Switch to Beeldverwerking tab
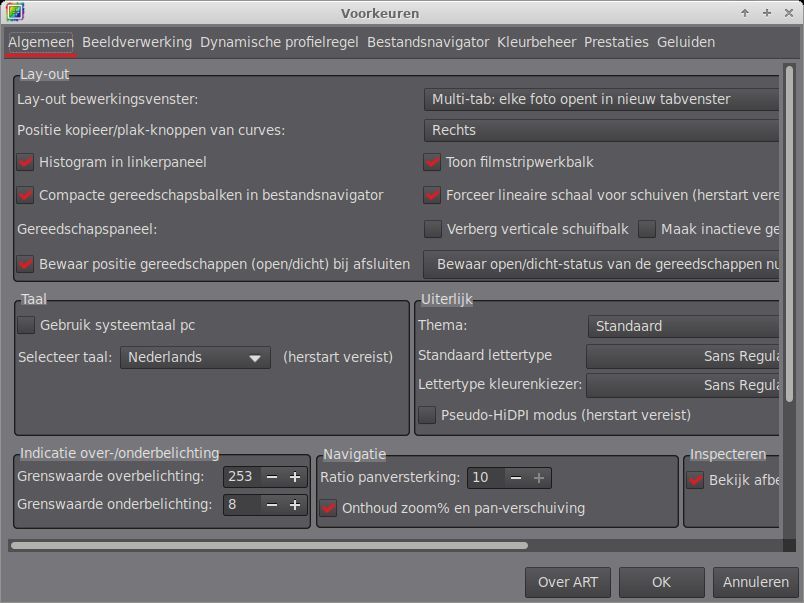Screen dimensions: 804x603 137,42
